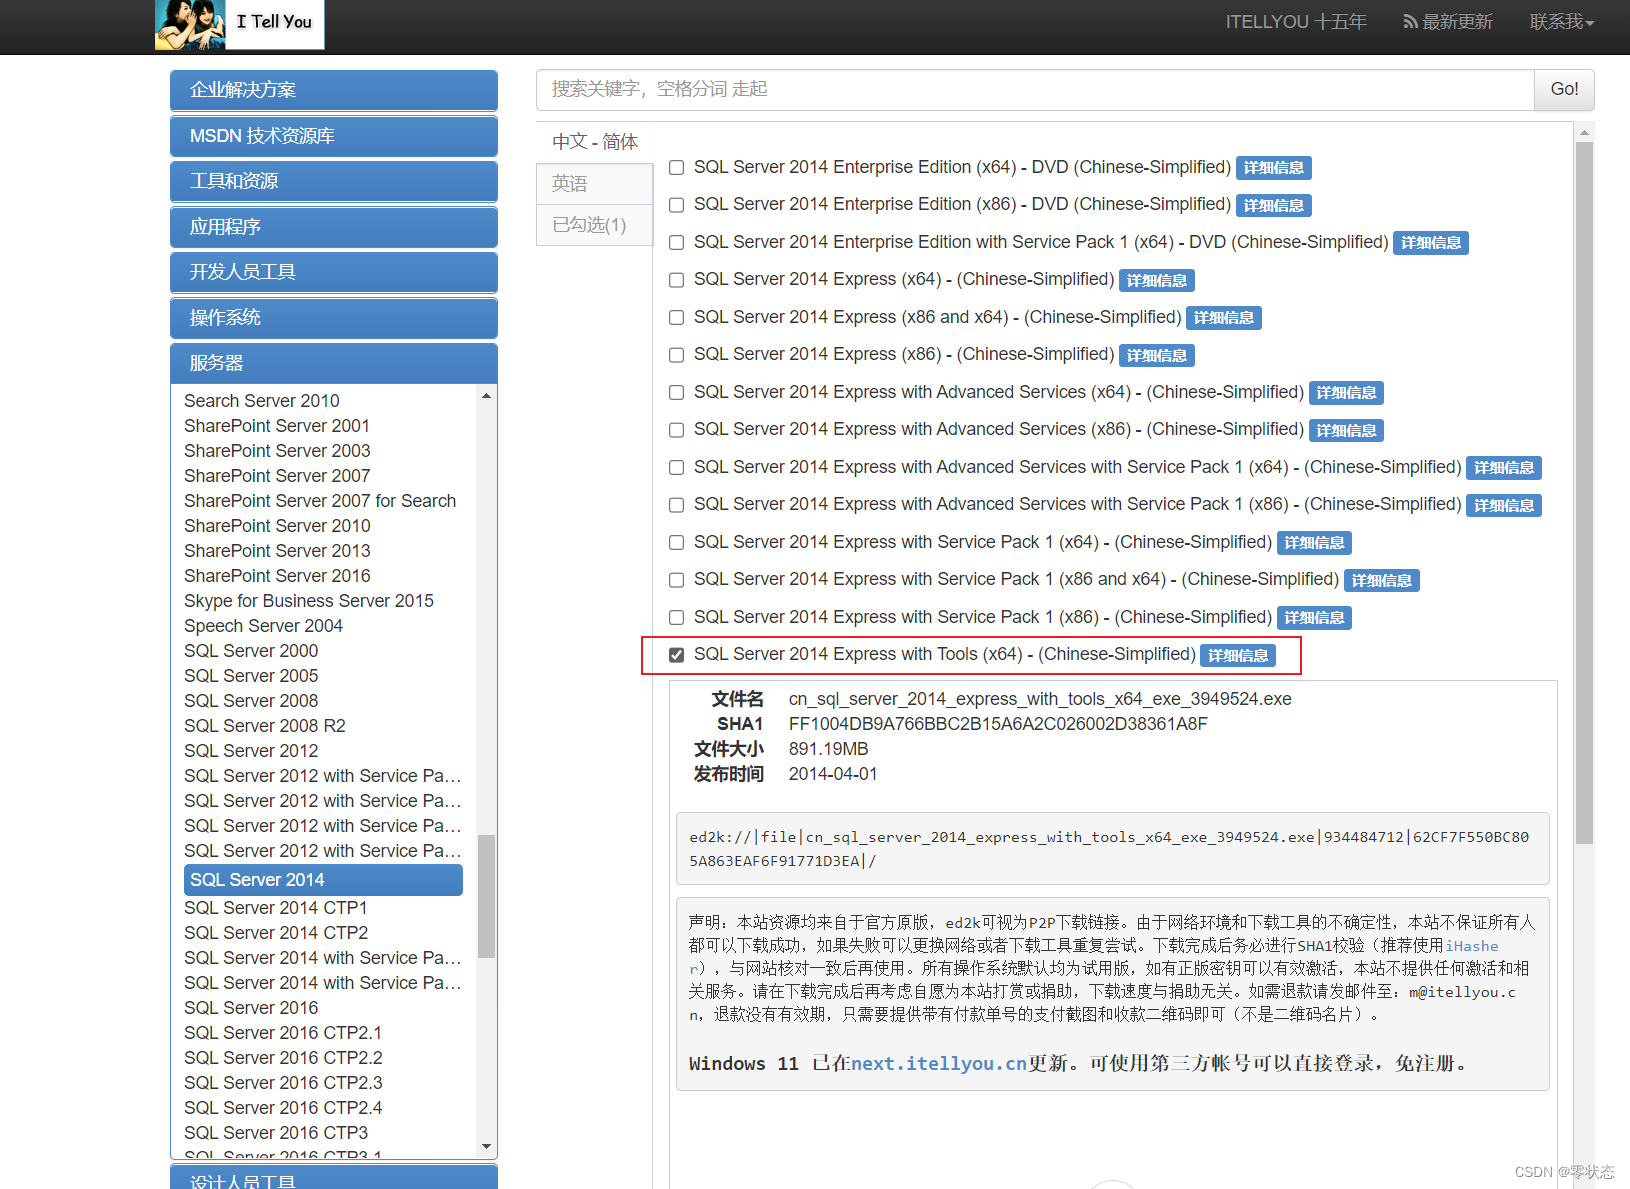Viewport: 1630px width, 1189px height.
Task: Select SQL Server 2016 CTP2.4
Action: pyautogui.click(x=283, y=1108)
